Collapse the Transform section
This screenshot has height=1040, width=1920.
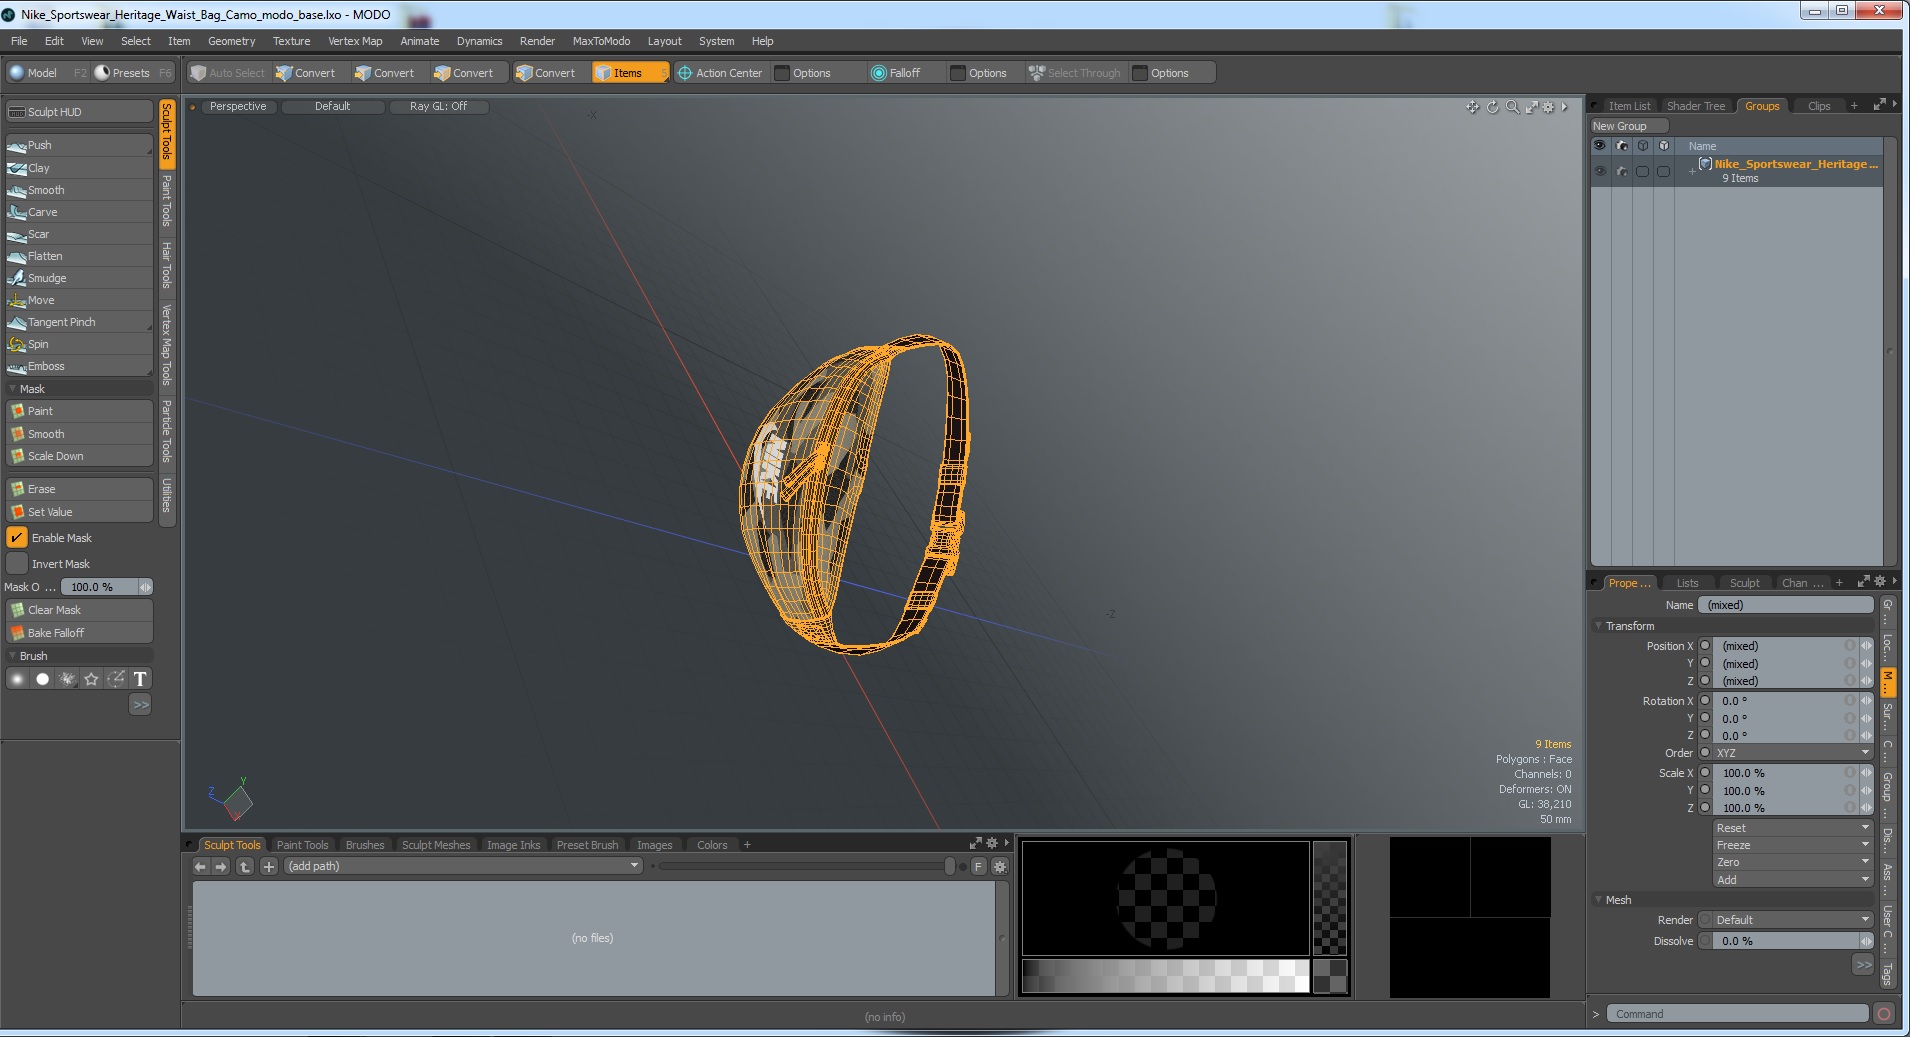1599,627
